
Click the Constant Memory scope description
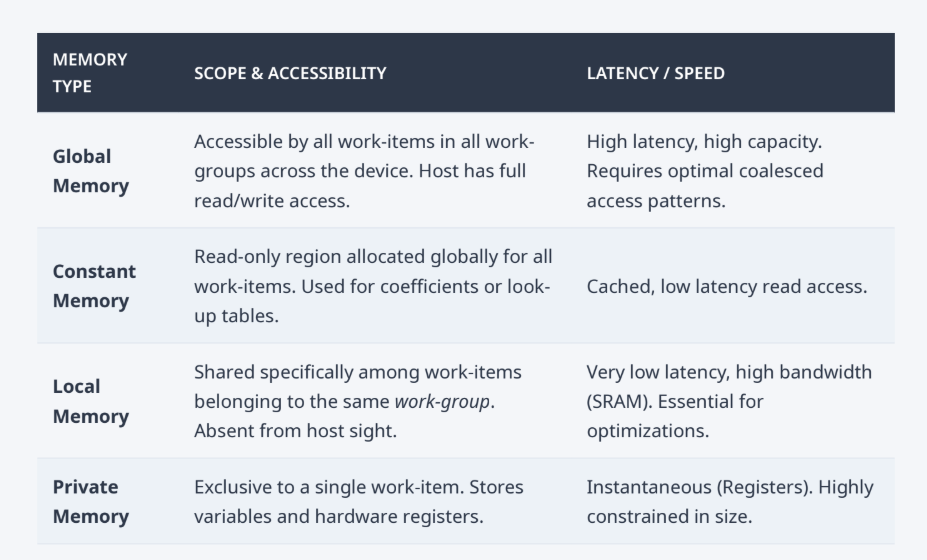pos(373,286)
